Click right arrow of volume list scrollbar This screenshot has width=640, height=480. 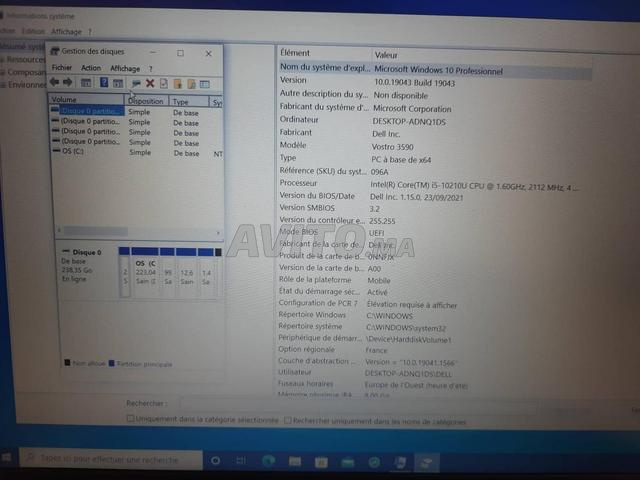218,233
